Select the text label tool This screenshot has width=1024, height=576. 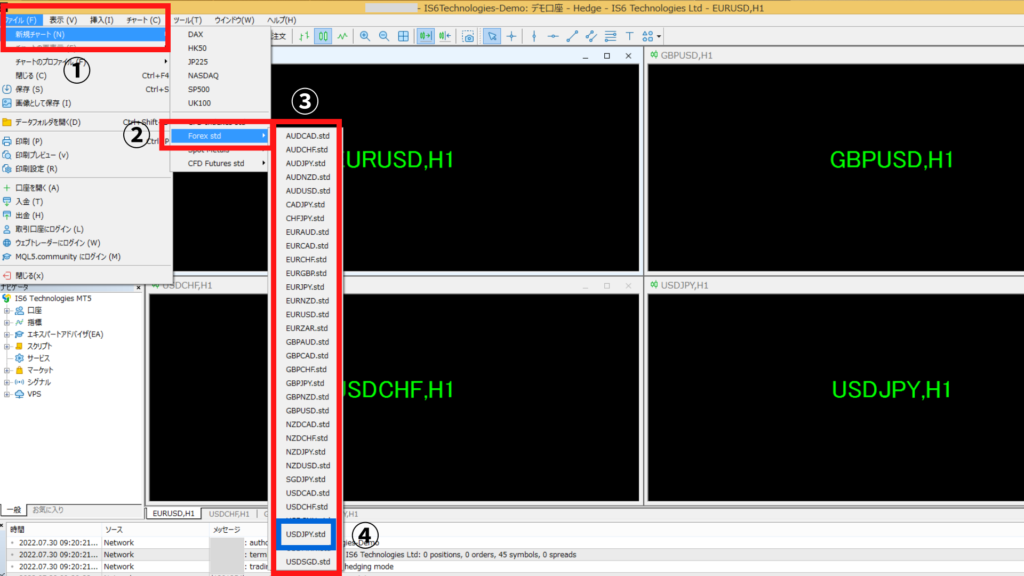coord(630,37)
